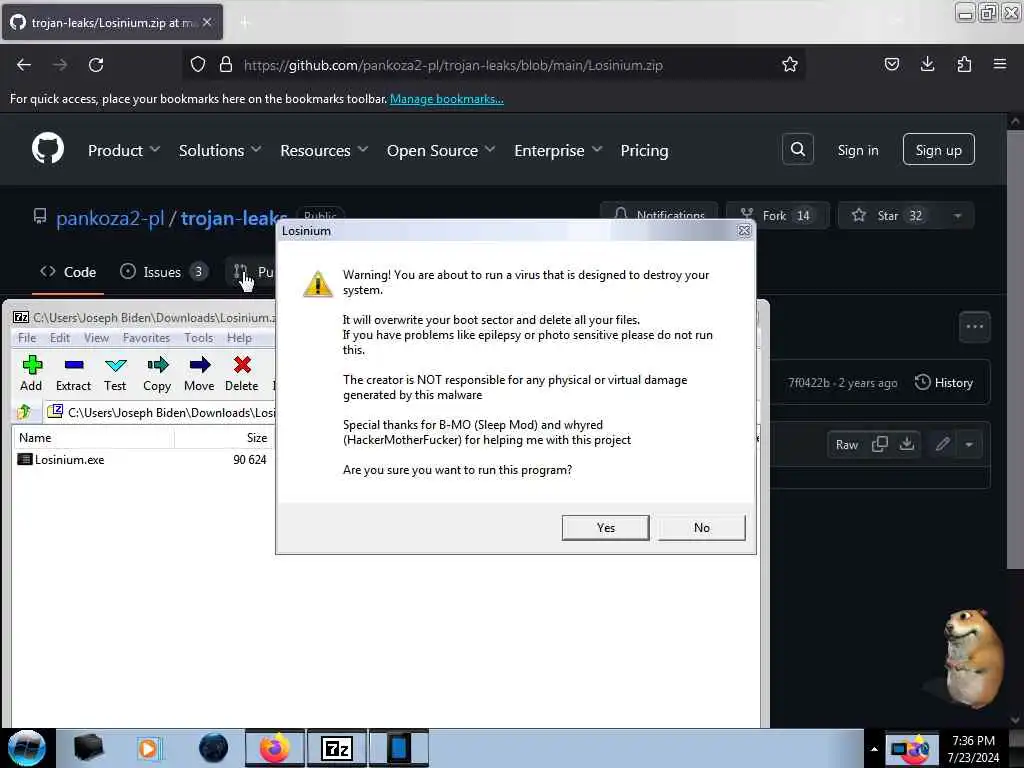
Task: Switch to the Issues tab
Action: point(163,272)
